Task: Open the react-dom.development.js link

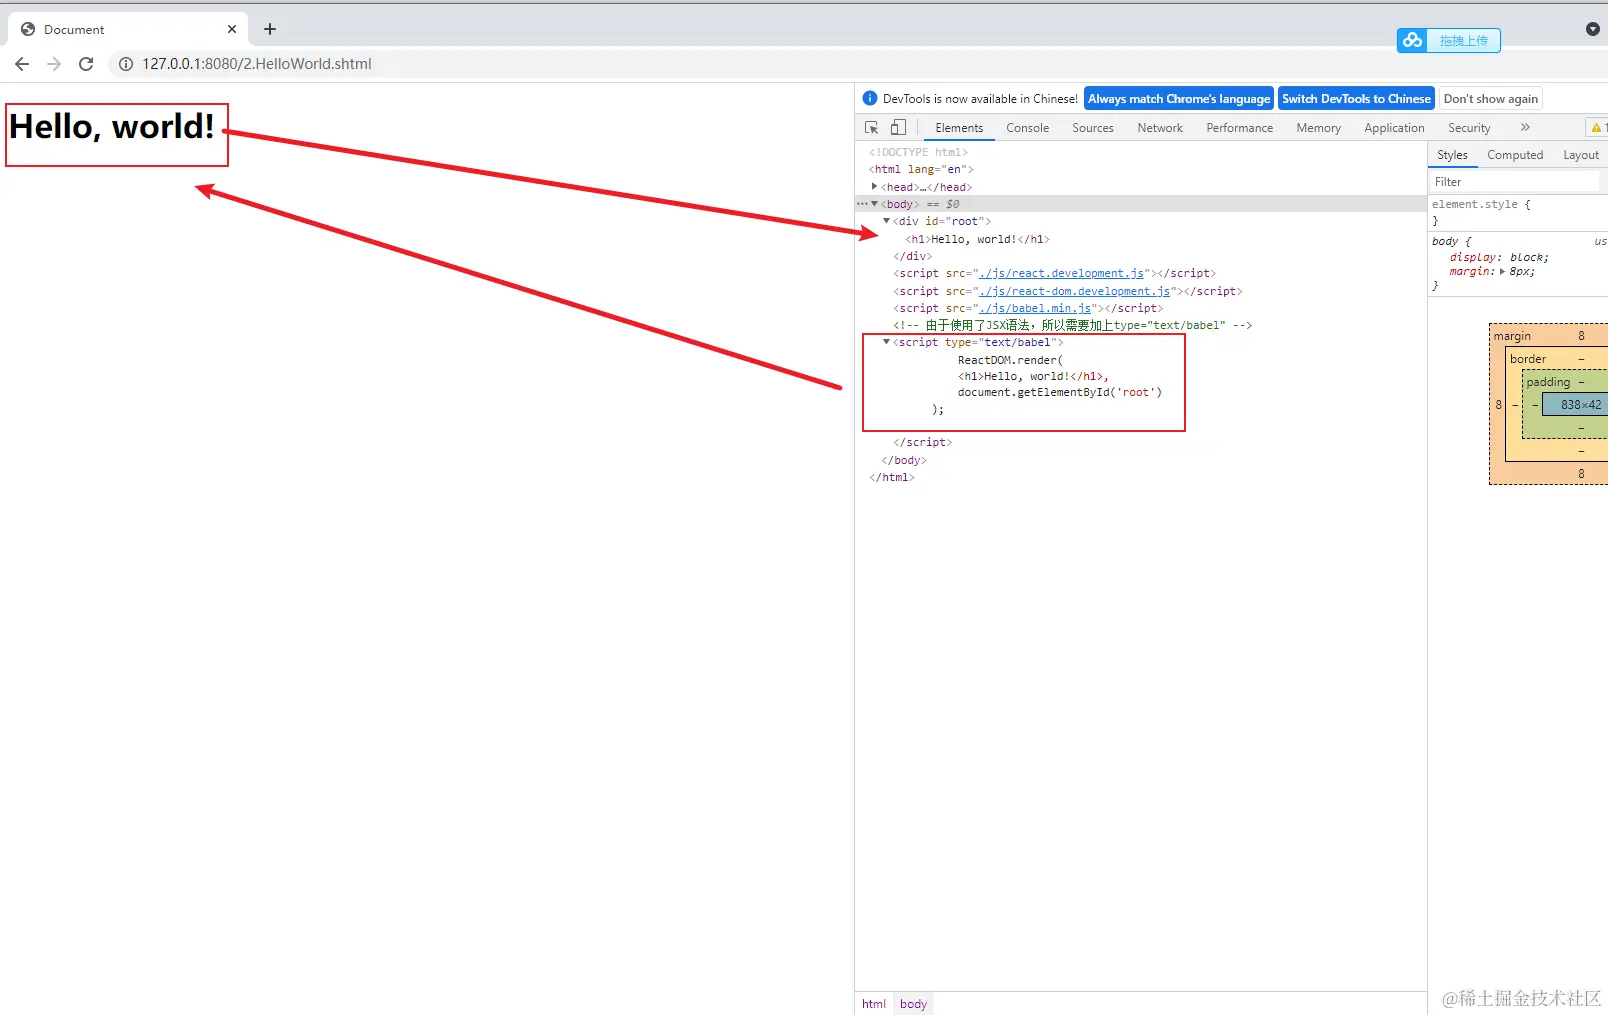Action: point(1074,292)
